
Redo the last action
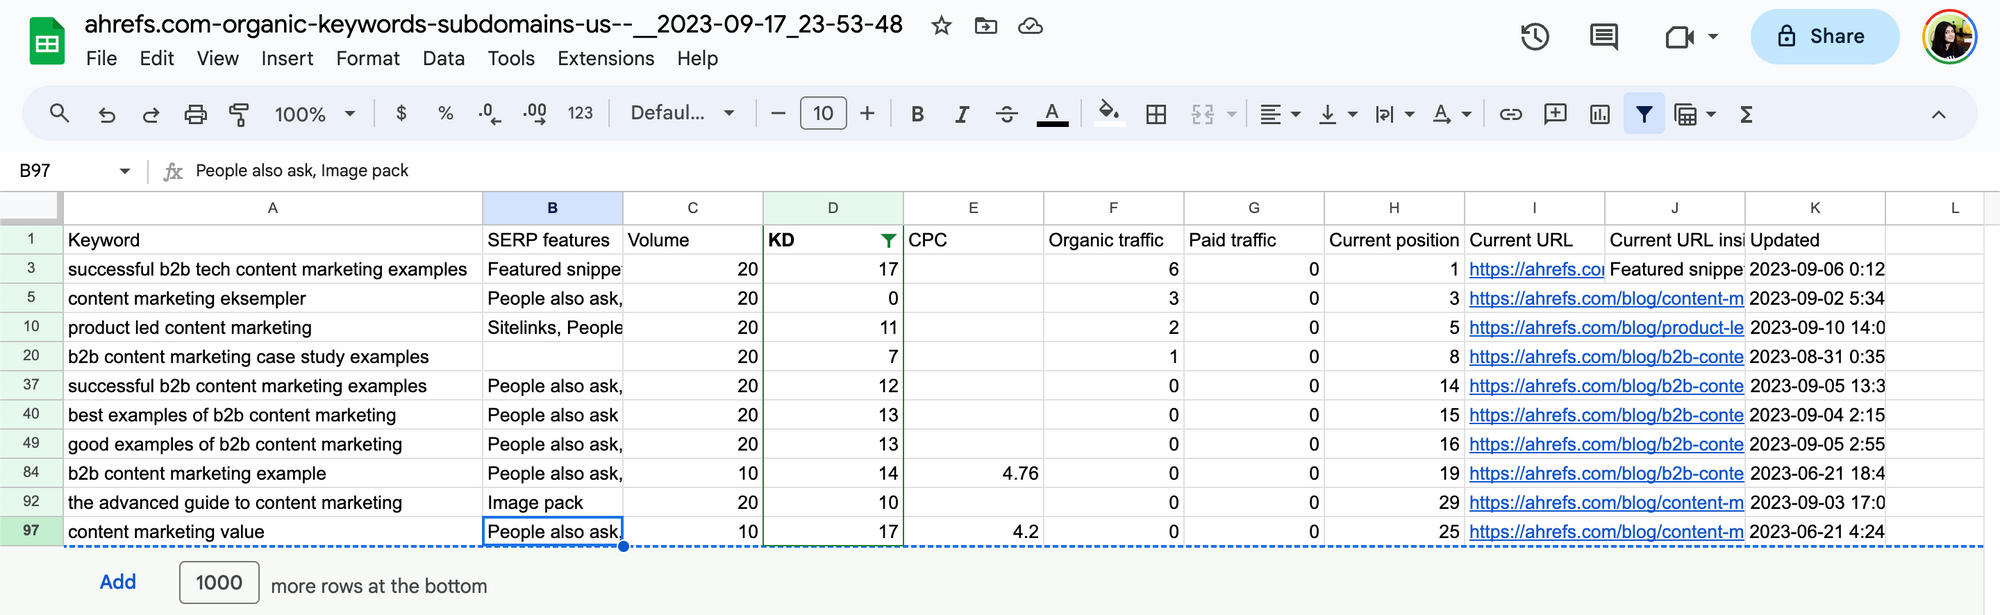tap(151, 115)
